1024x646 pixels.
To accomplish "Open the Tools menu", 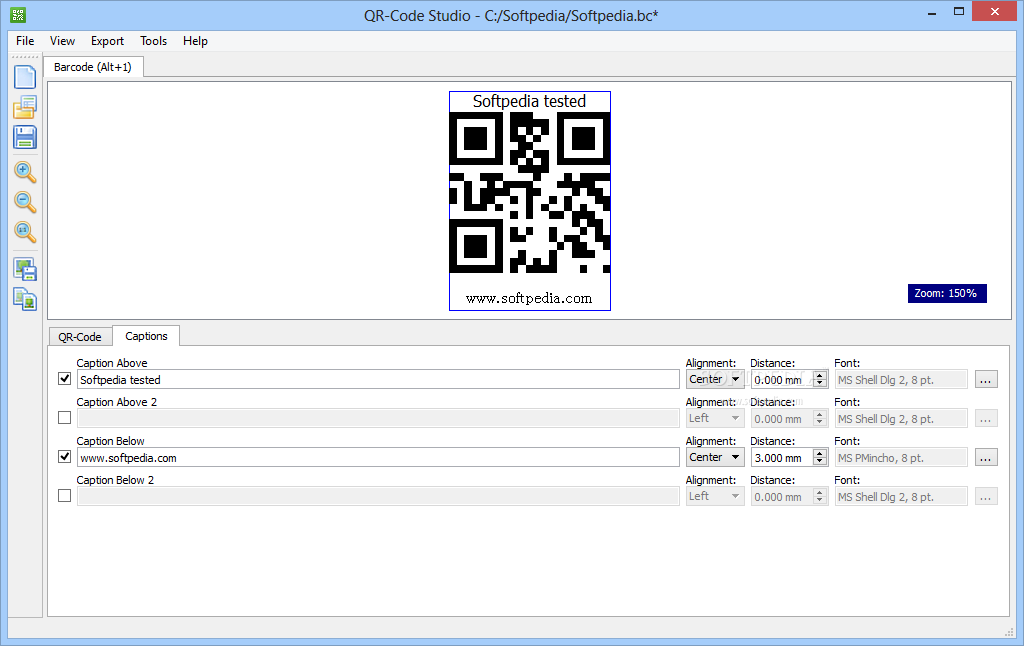I will (x=153, y=40).
